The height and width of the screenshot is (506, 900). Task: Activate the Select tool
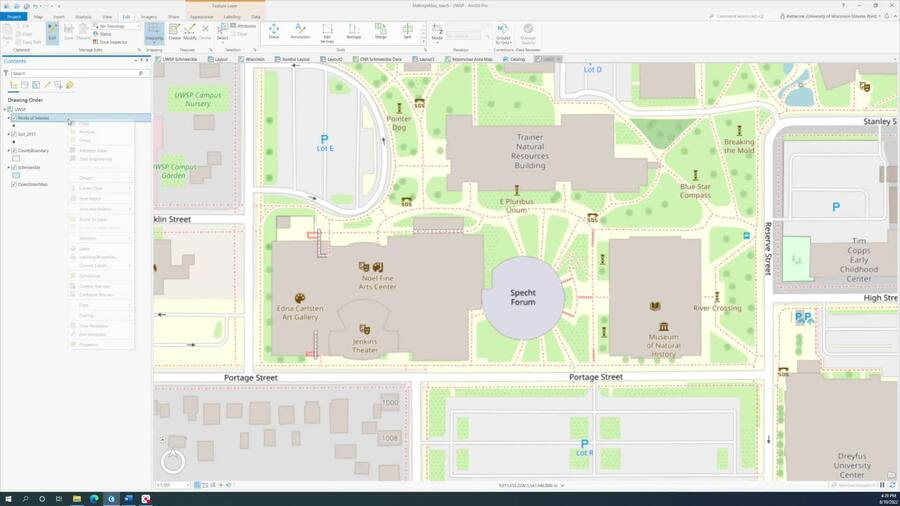tap(222, 33)
